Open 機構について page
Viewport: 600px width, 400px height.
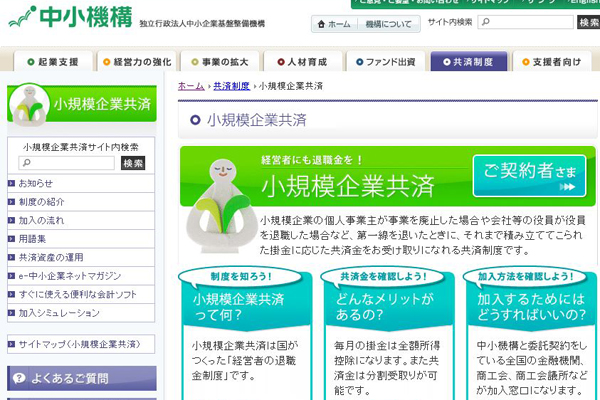point(388,24)
